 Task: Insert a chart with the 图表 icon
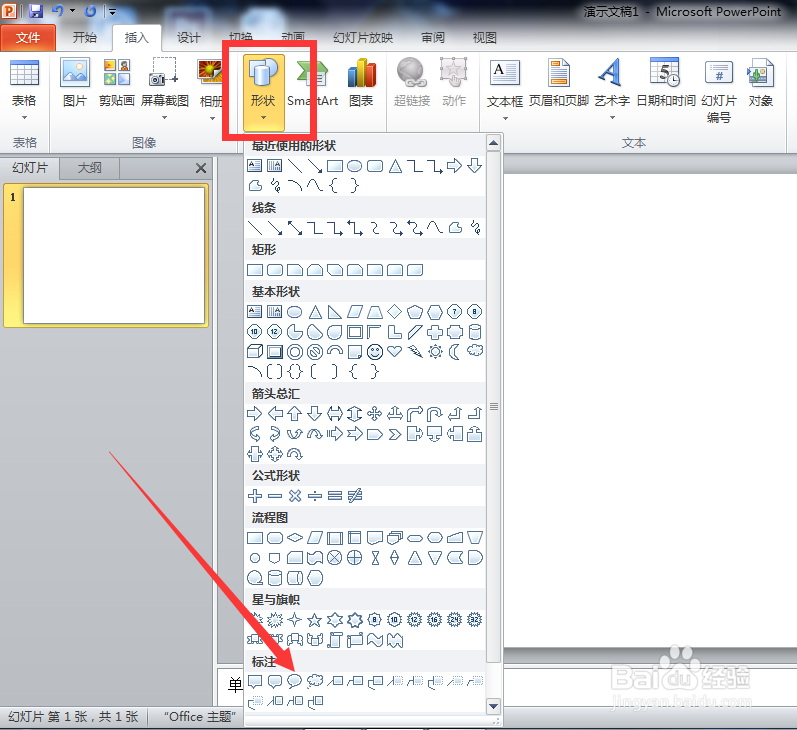pyautogui.click(x=361, y=83)
